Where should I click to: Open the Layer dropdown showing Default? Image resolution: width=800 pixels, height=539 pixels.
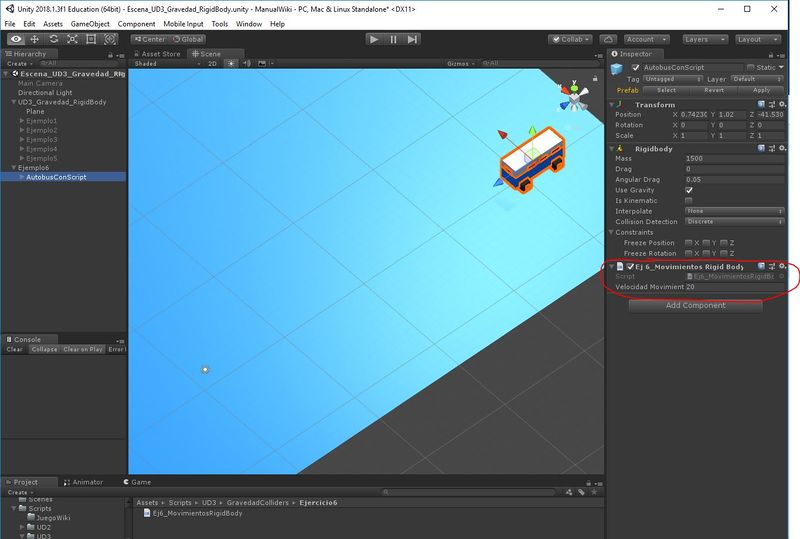tap(757, 79)
